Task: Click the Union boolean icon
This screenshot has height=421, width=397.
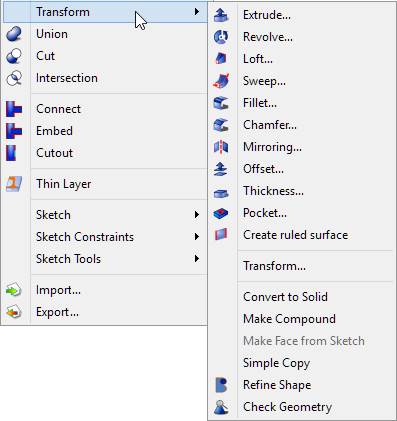Action: coord(14,34)
